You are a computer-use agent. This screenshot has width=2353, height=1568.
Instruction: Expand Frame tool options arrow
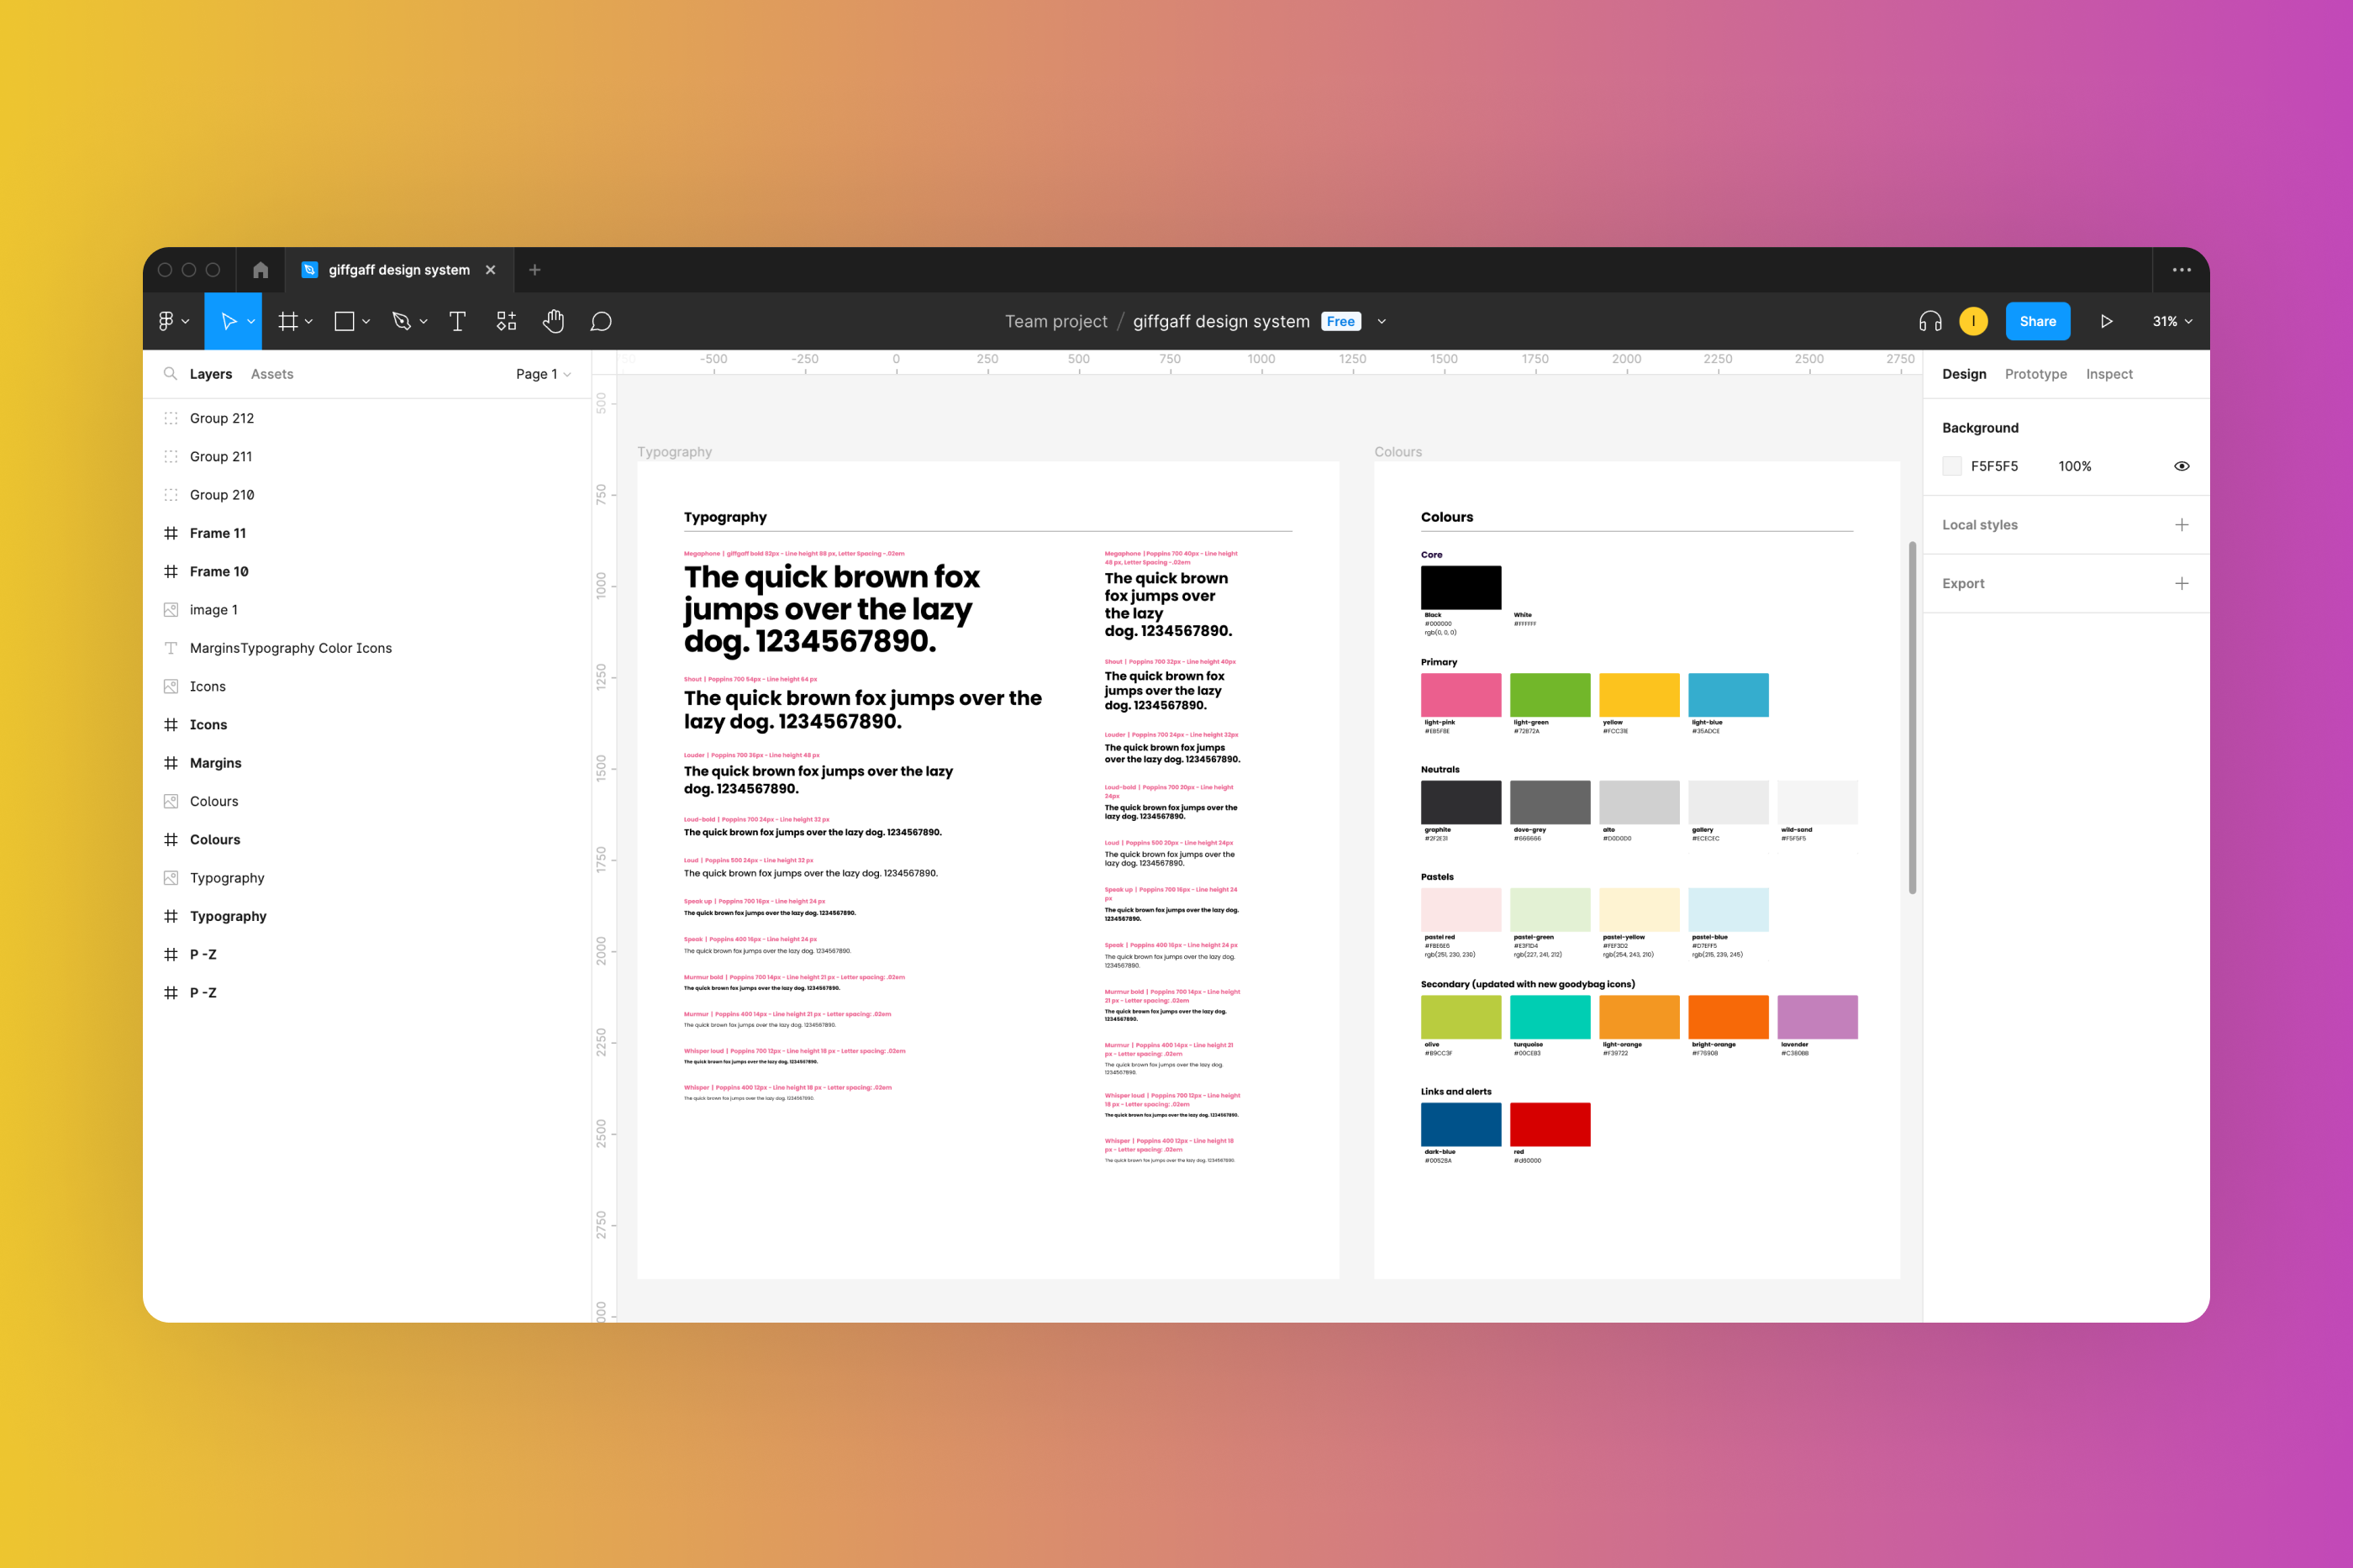pyautogui.click(x=309, y=322)
